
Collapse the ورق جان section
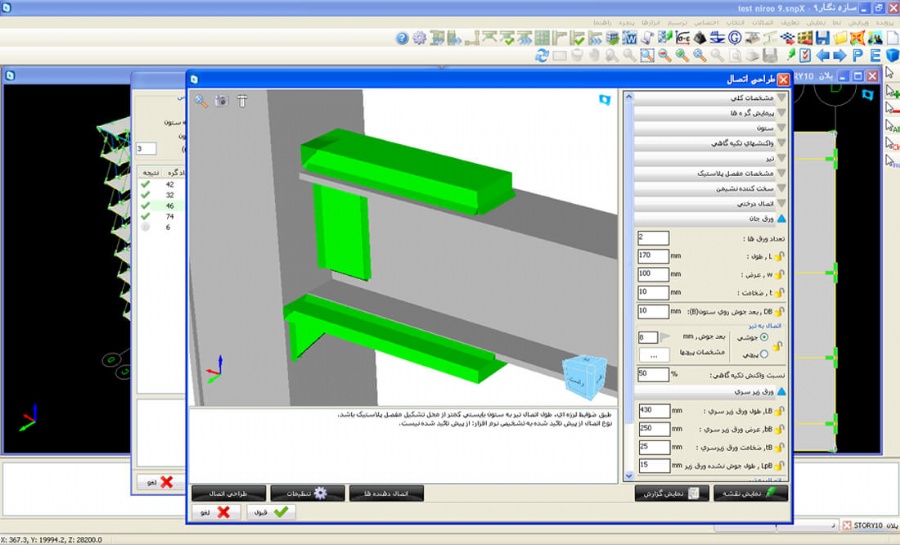(x=781, y=218)
